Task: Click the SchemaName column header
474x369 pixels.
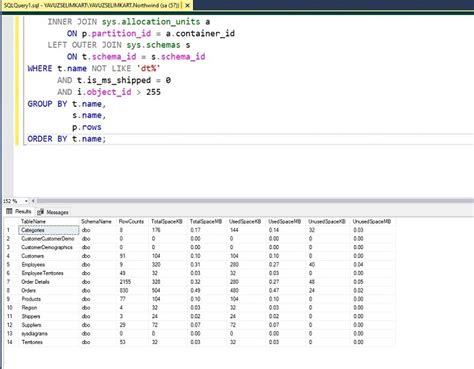Action: pos(98,221)
